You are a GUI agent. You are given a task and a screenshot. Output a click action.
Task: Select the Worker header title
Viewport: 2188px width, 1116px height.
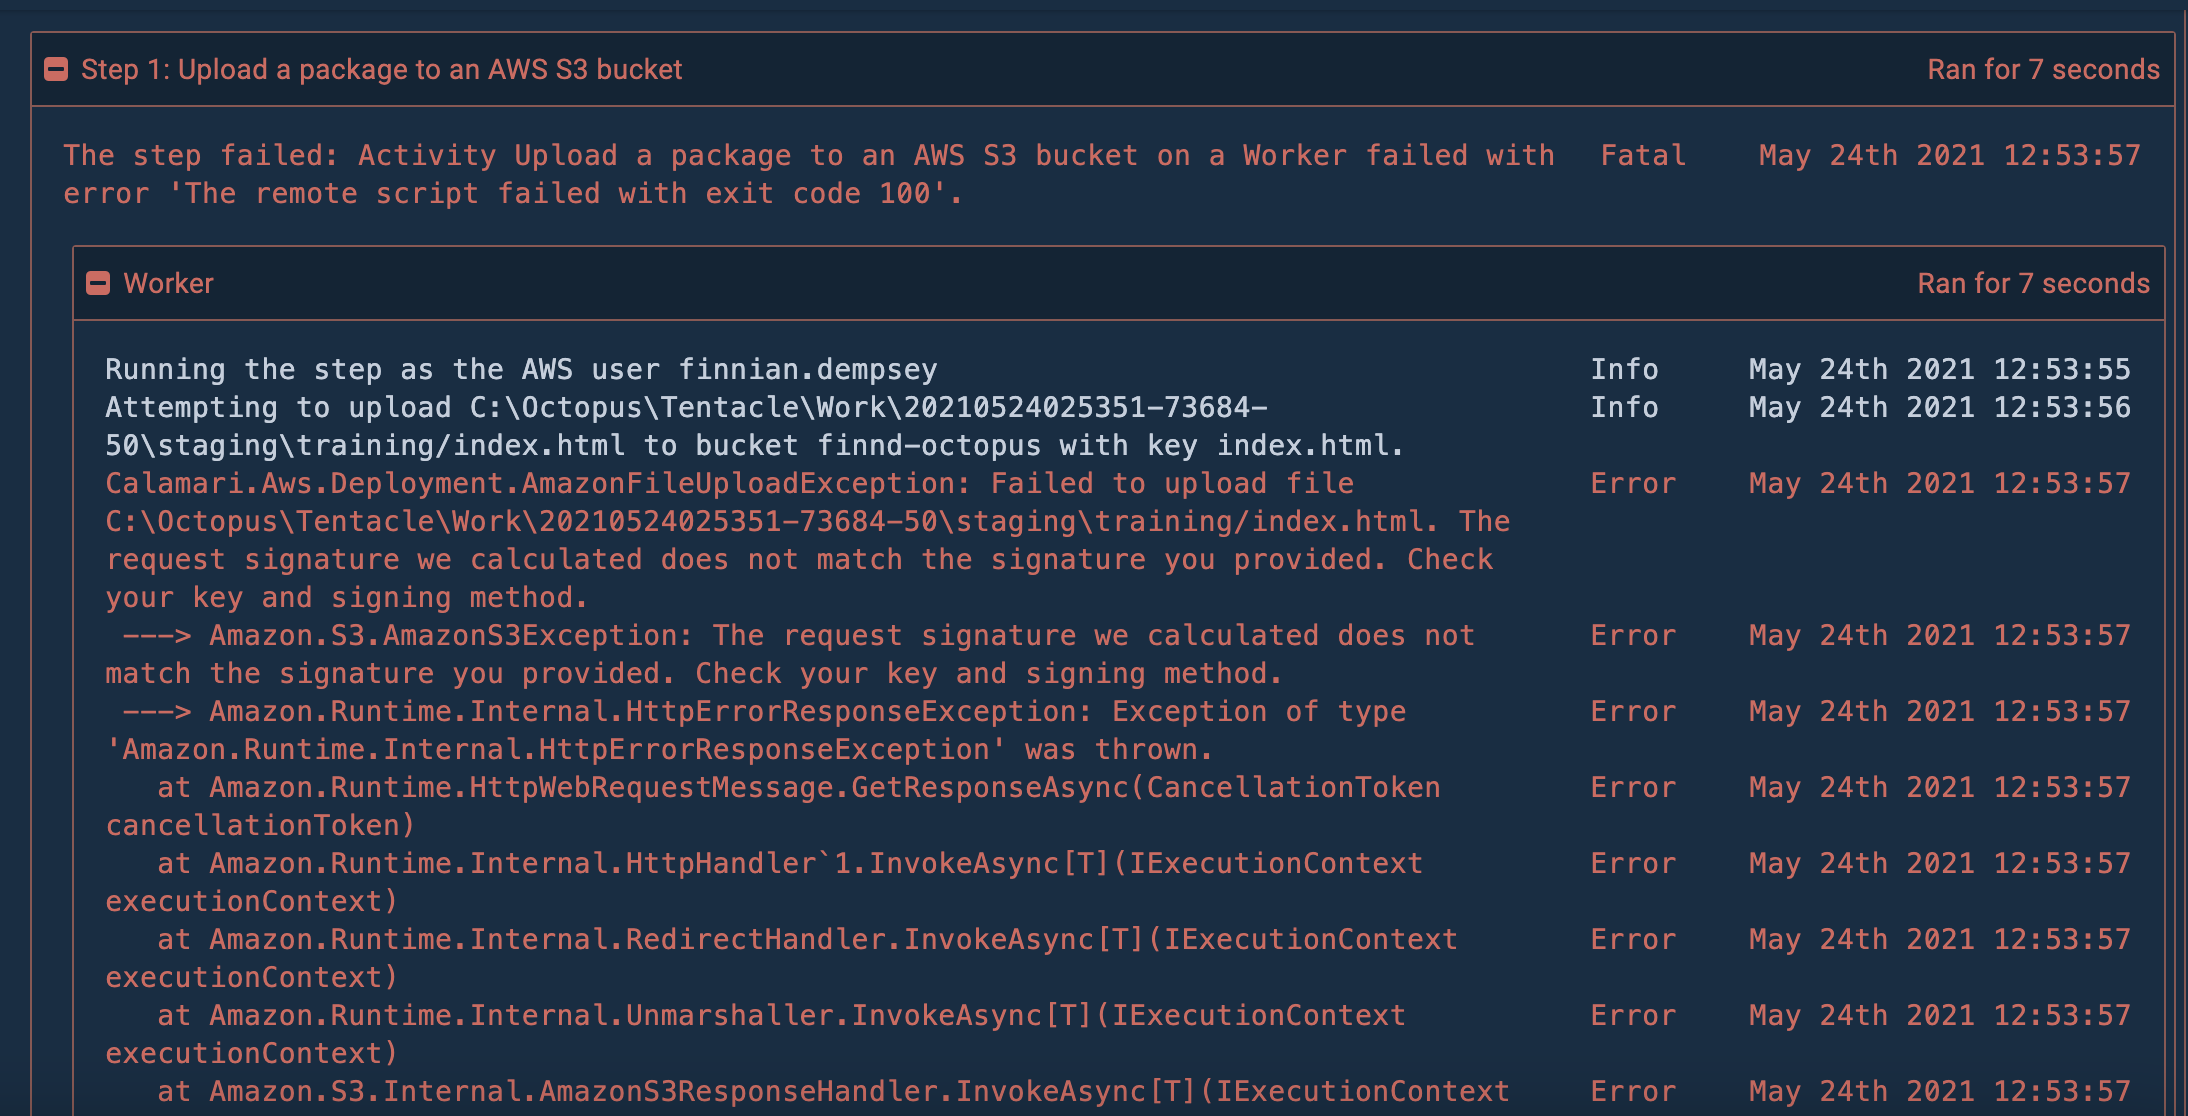pyautogui.click(x=167, y=283)
